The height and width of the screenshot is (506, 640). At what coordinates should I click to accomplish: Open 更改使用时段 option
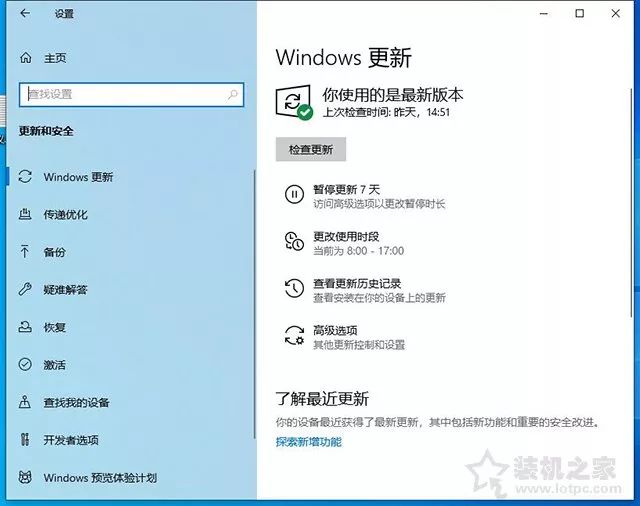(346, 236)
